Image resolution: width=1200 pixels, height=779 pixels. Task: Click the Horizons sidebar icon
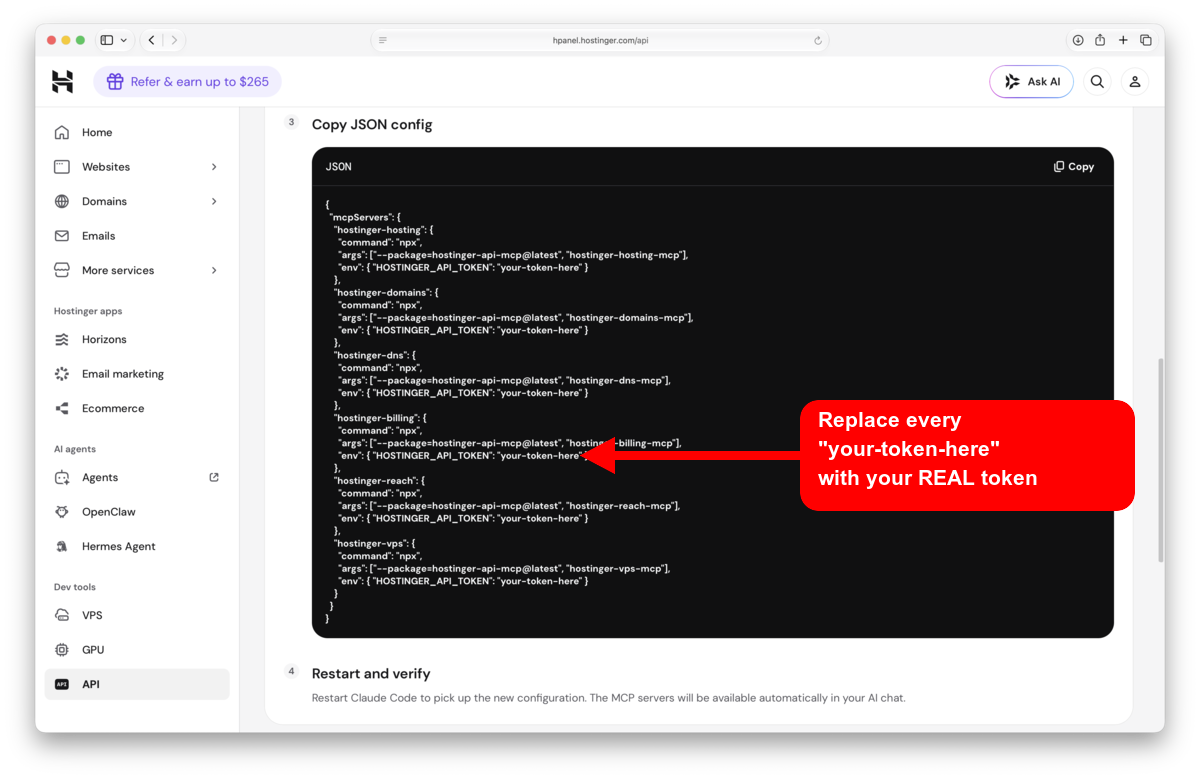point(62,339)
